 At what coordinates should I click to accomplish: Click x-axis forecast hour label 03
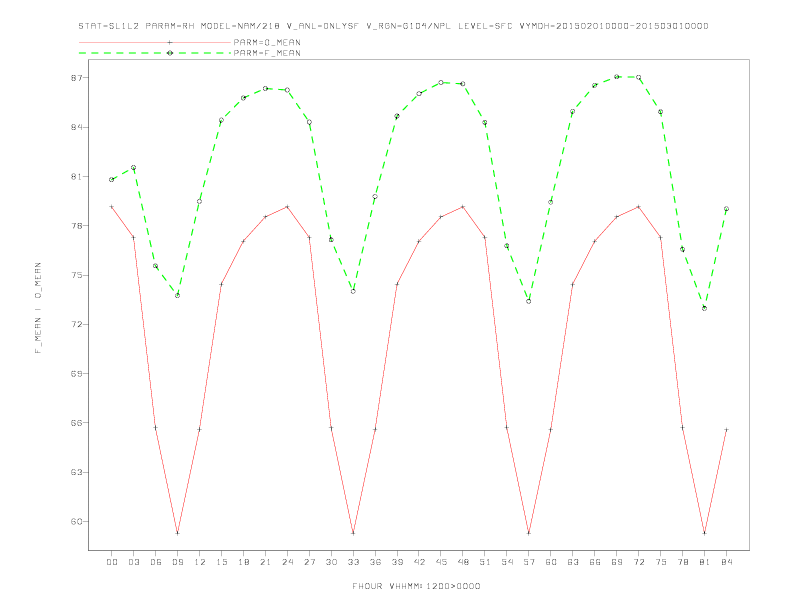(x=133, y=562)
